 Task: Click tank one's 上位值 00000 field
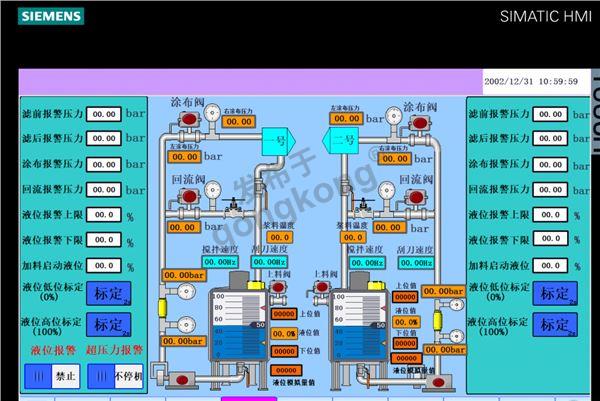[284, 314]
